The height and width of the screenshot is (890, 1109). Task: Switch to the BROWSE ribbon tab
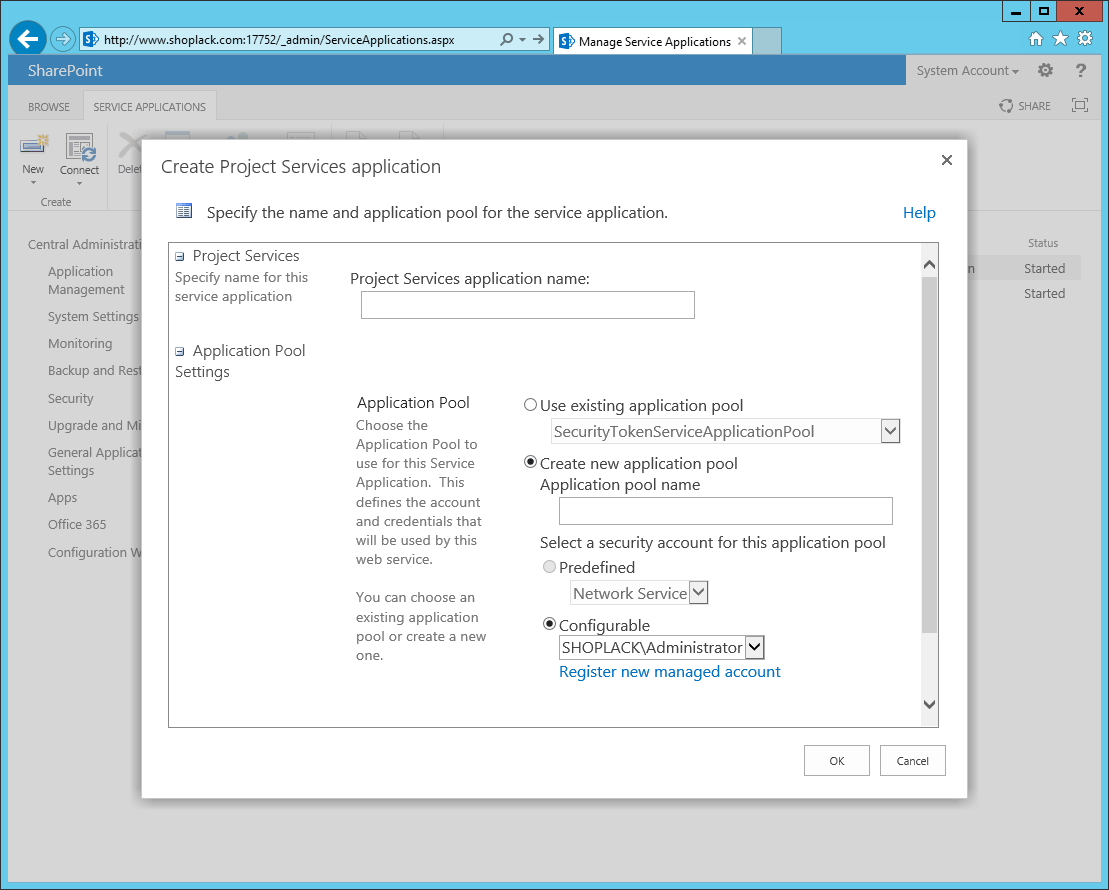pos(49,107)
